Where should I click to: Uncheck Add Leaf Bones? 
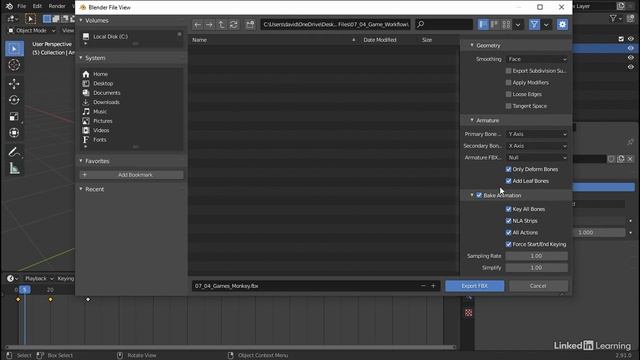[509, 181]
